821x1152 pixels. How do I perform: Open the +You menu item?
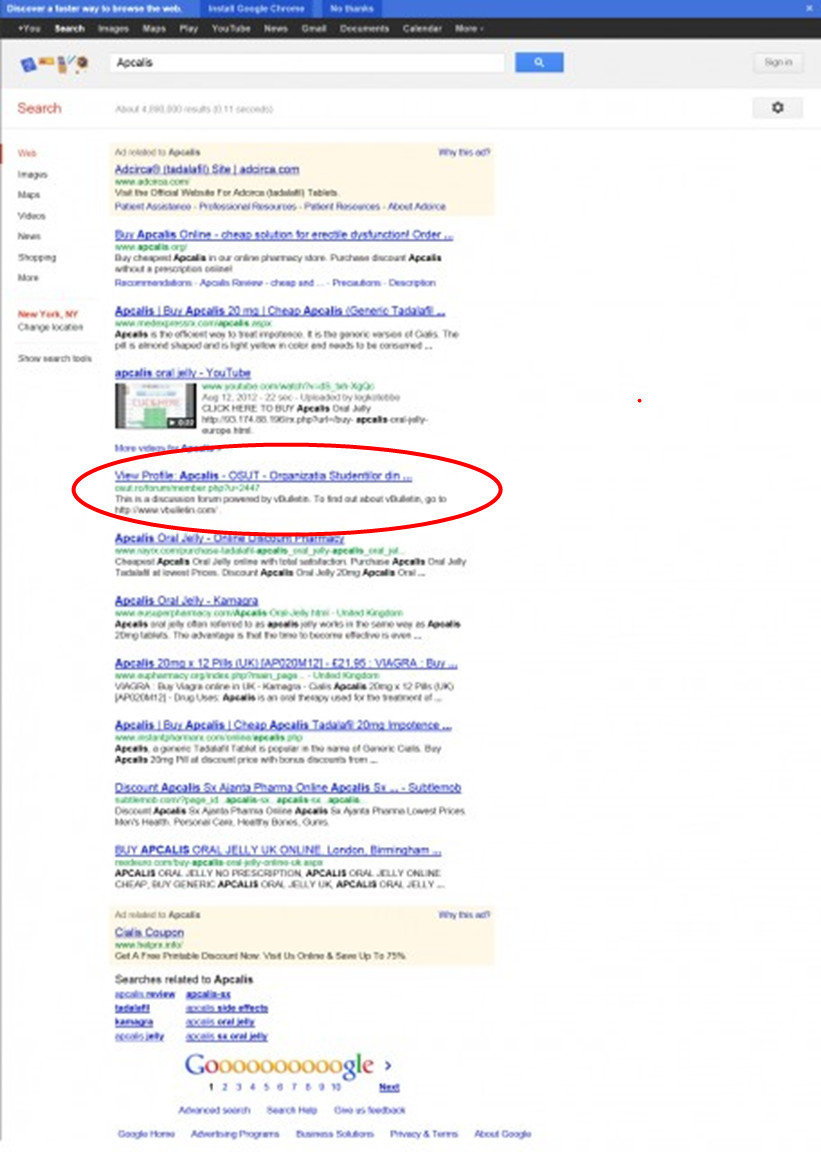[29, 29]
